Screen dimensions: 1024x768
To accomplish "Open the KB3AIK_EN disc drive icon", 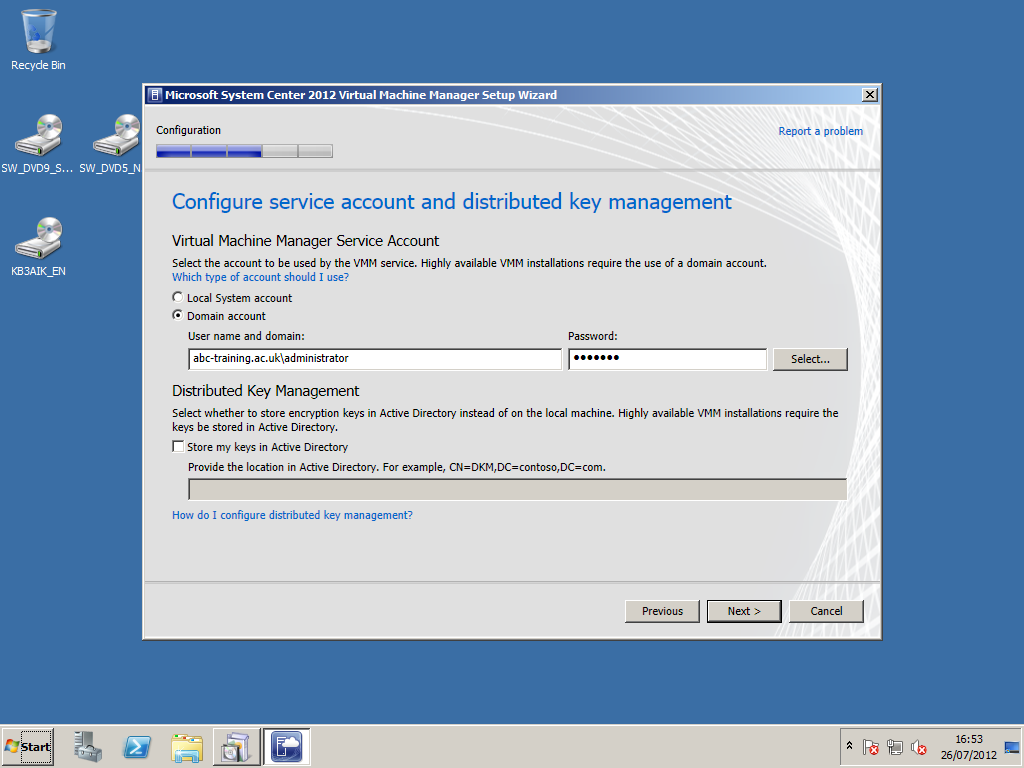I will point(39,246).
